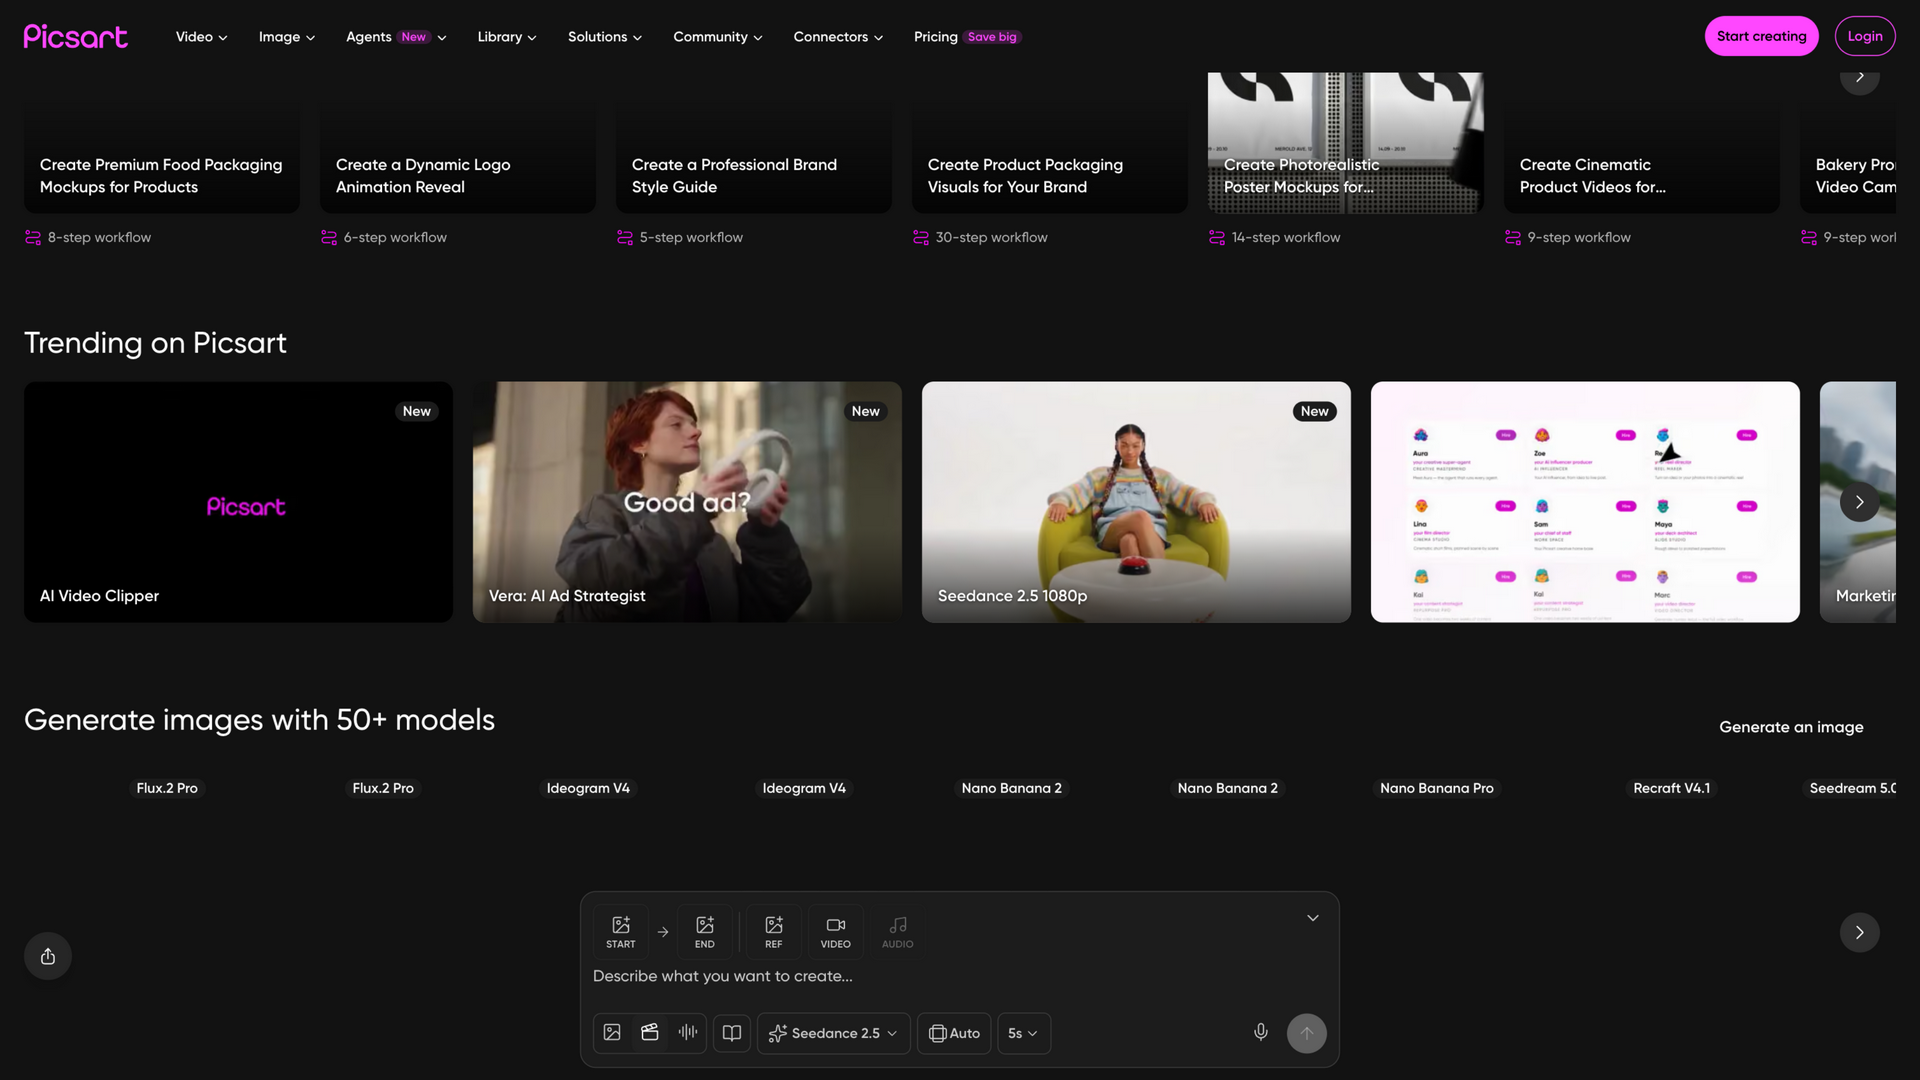Click the Start creating button

click(x=1761, y=36)
